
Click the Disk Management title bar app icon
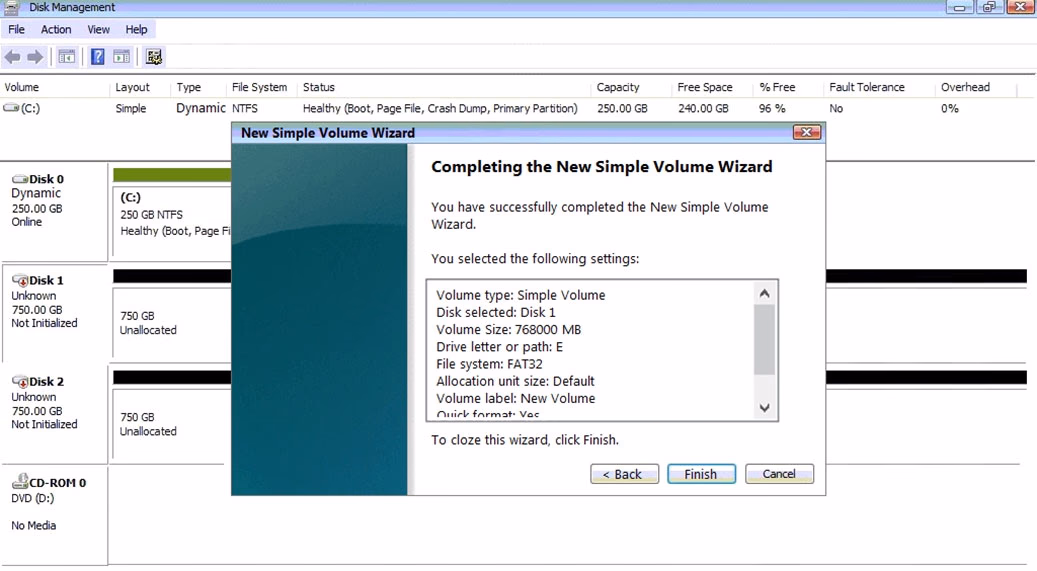pos(11,7)
